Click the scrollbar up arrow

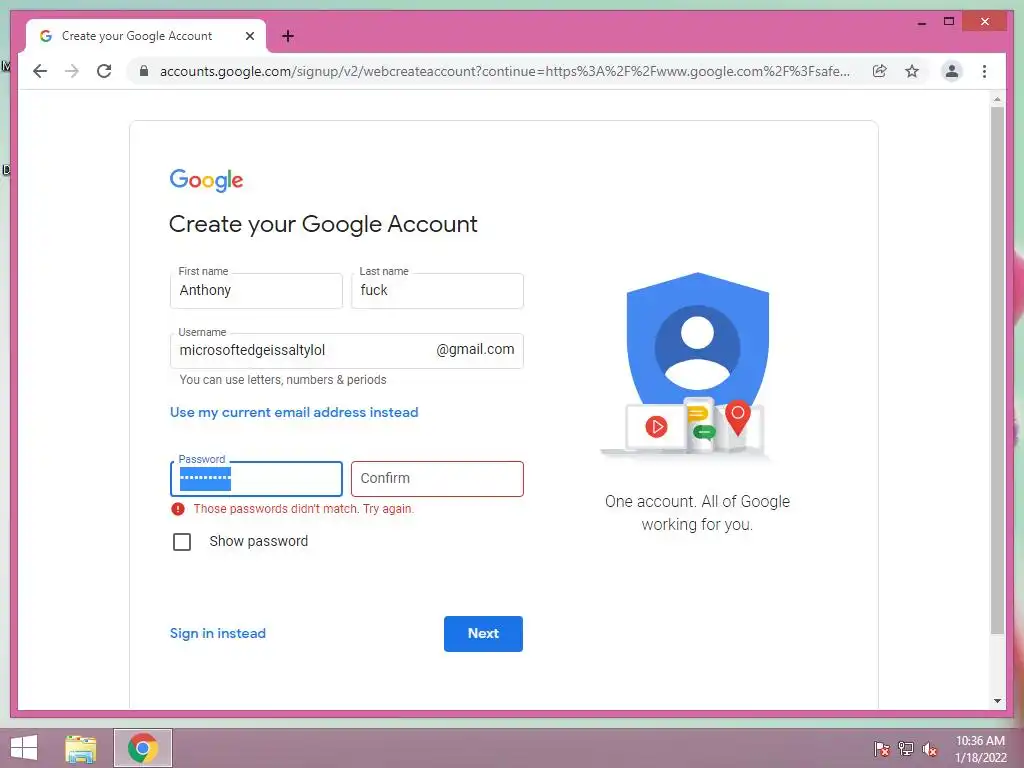997,99
